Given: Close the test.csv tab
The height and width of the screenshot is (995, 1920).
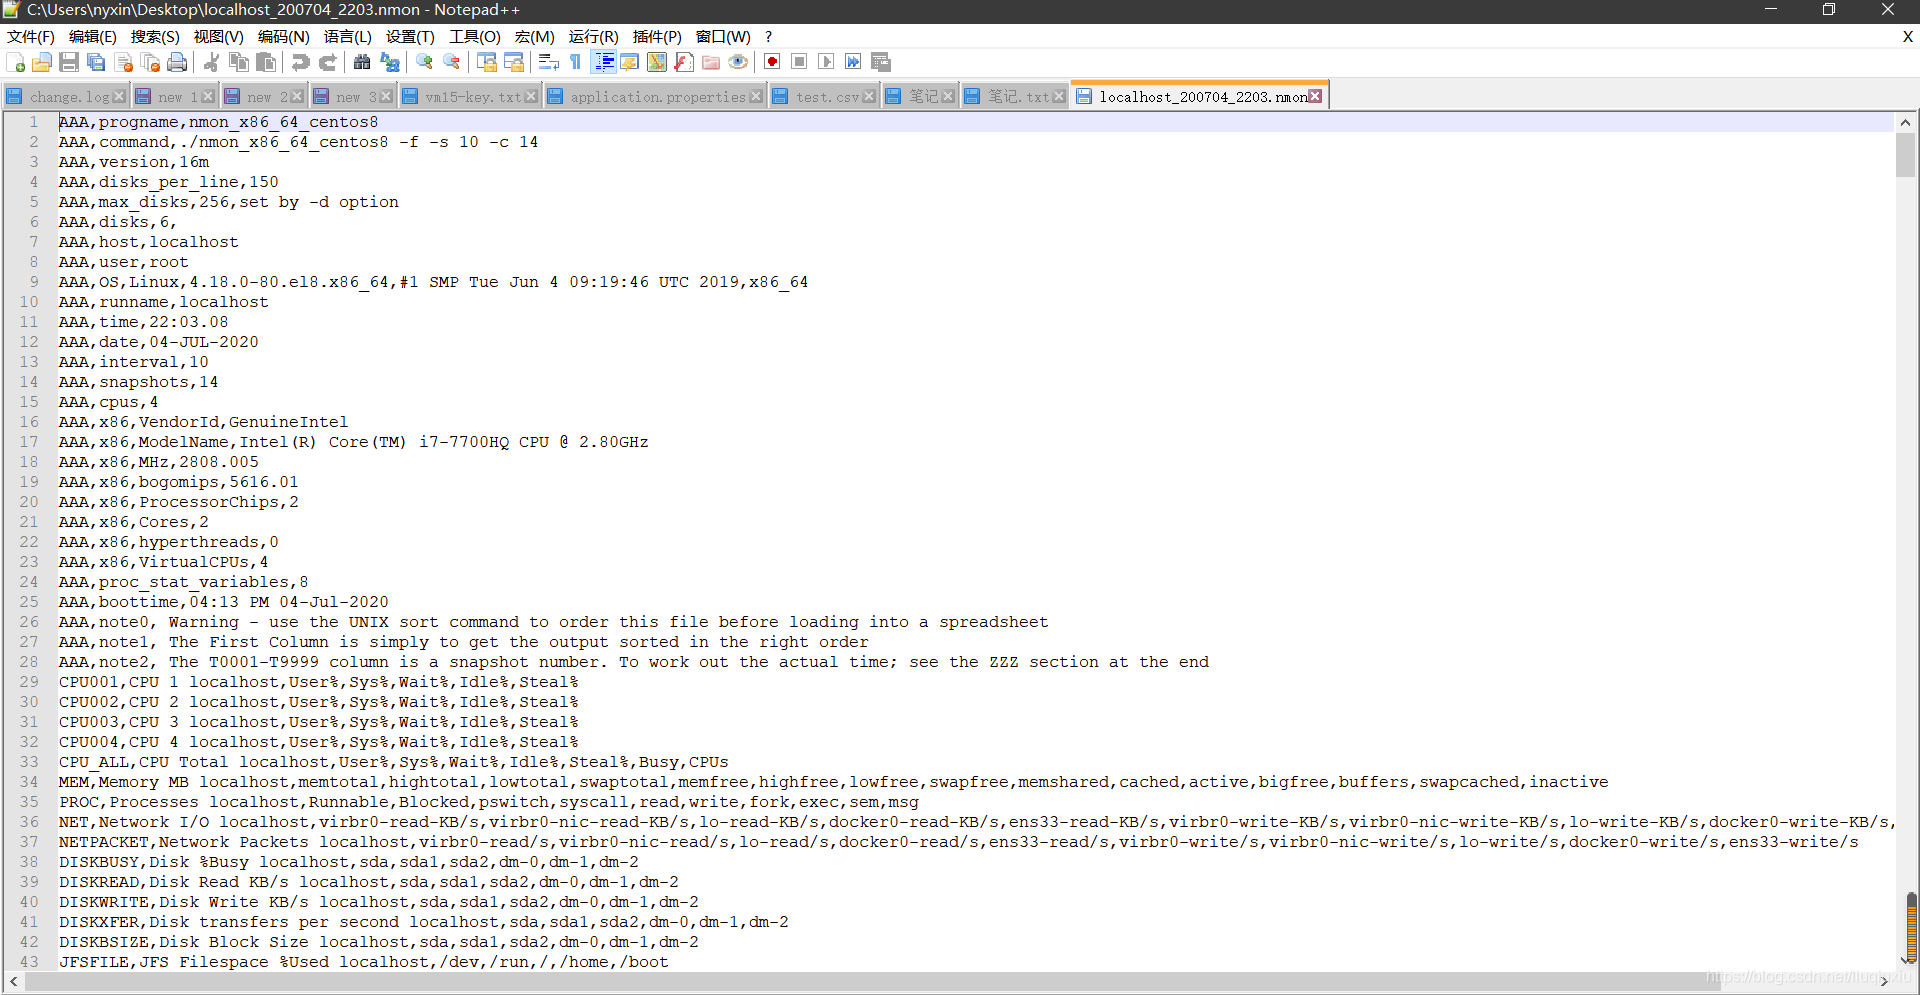Looking at the screenshot, I should click(x=869, y=97).
